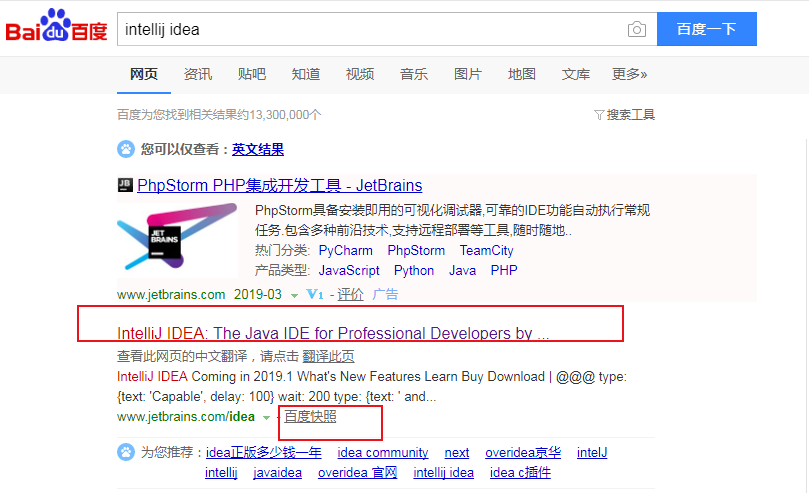Viewport: 809px width, 493px height.
Task: Click the JB favicon beside PhpStorm result
Action: pyautogui.click(x=125, y=185)
